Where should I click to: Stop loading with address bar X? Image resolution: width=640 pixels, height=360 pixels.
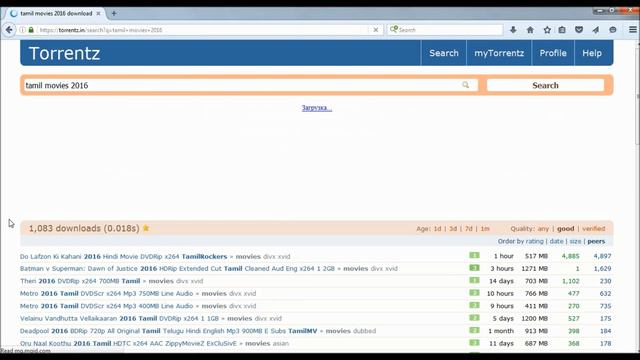(376, 30)
